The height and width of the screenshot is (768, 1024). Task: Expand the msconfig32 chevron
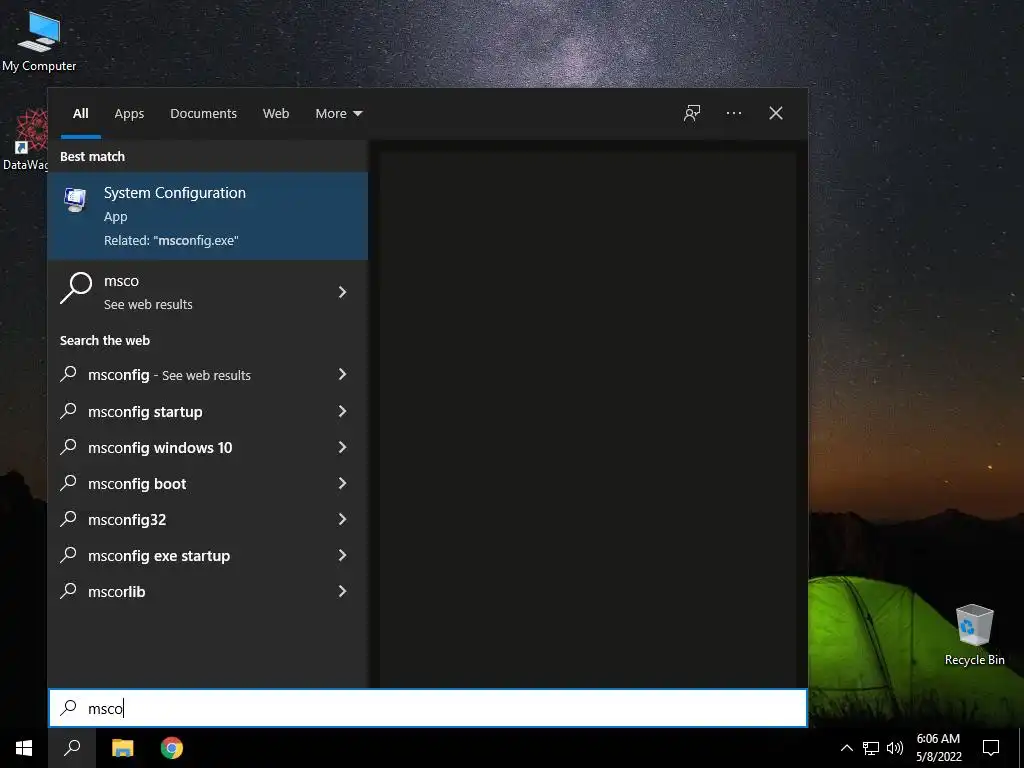[342, 519]
